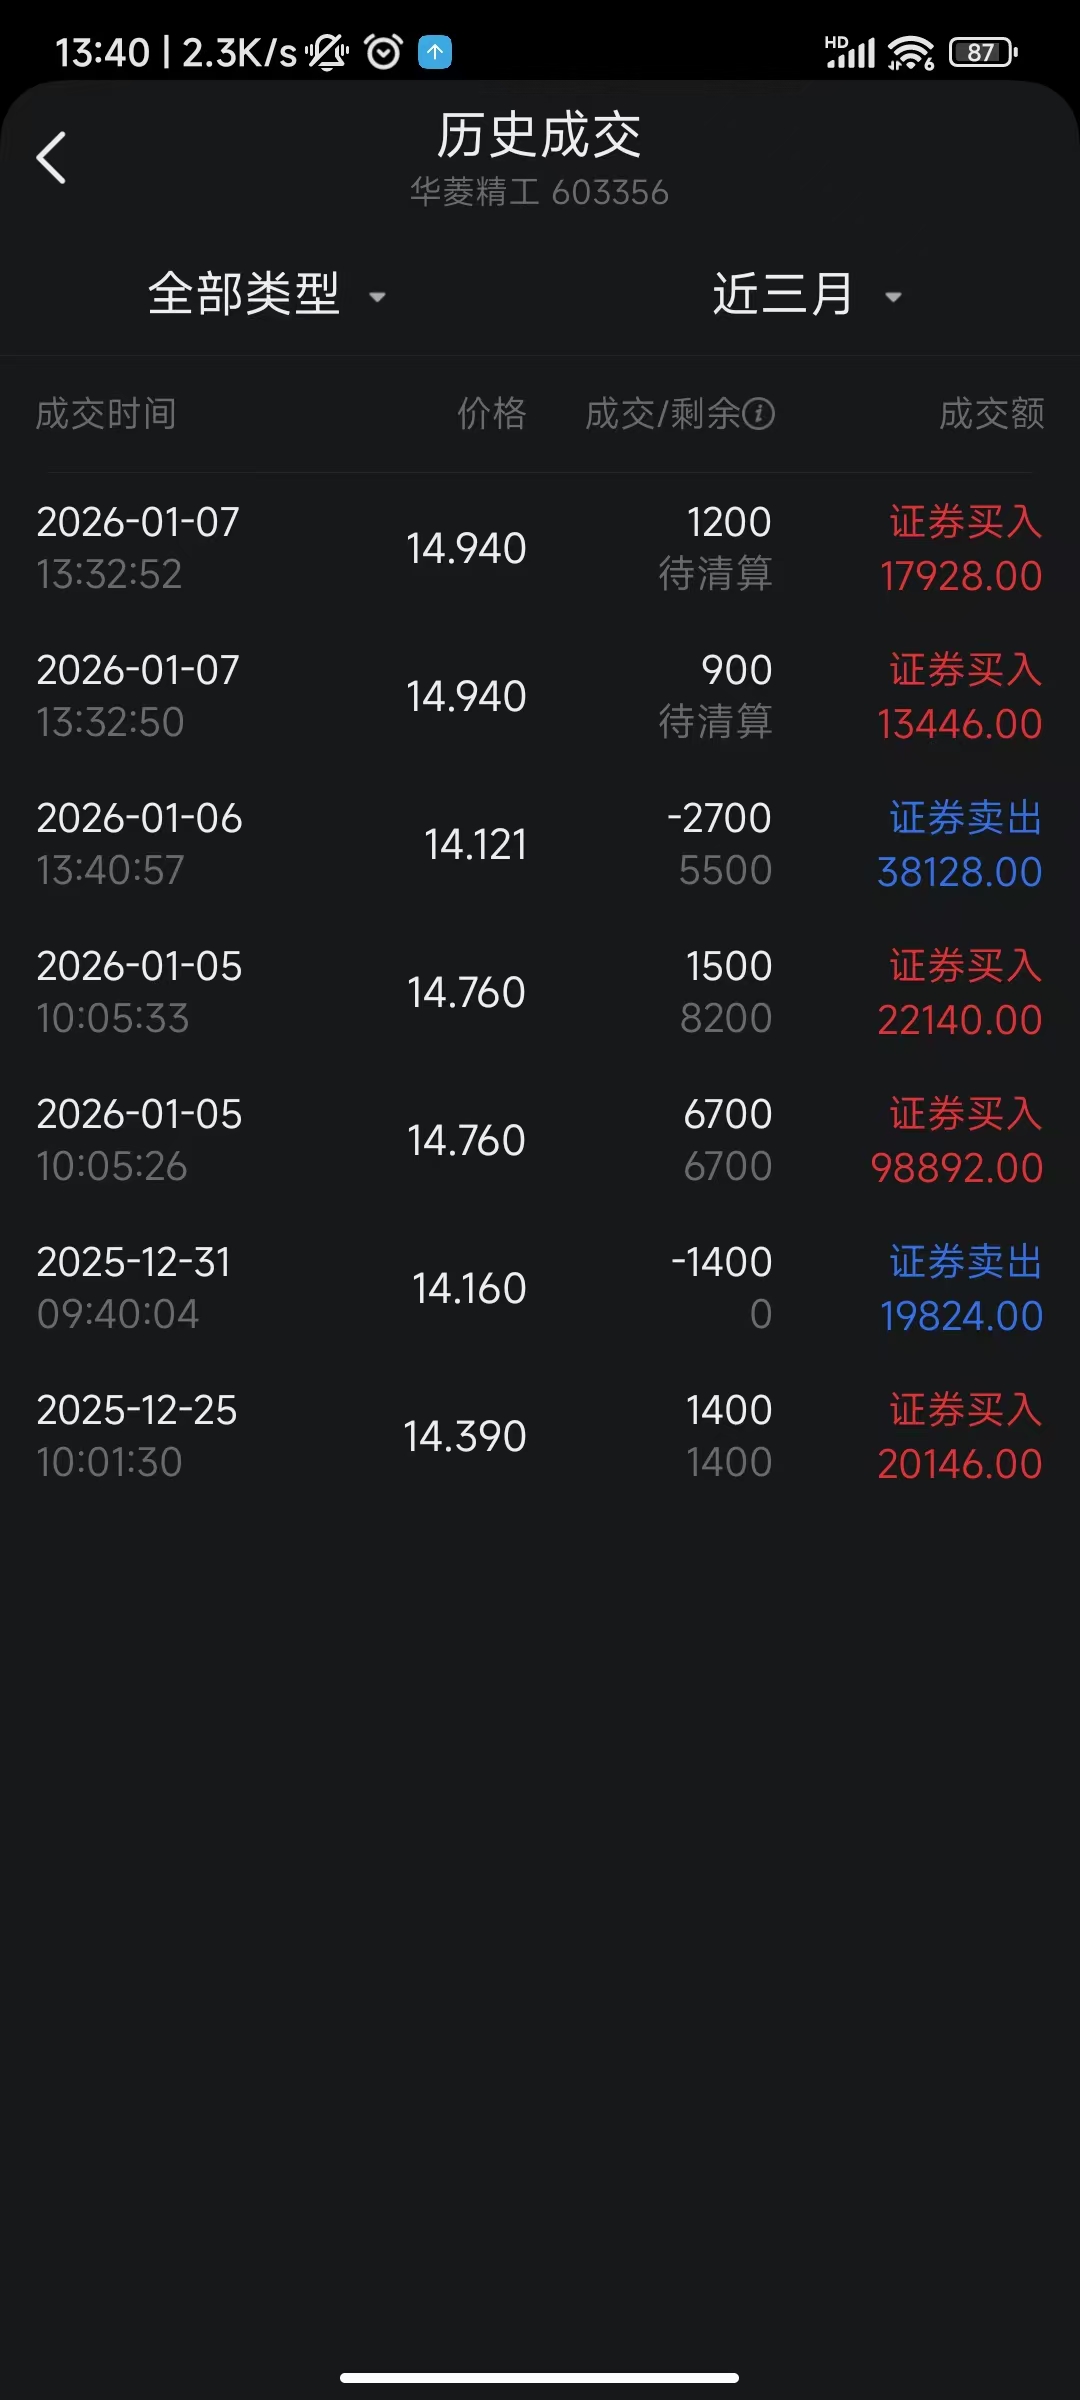This screenshot has width=1080, height=2400.
Task: Tap the Wi-Fi signal icon
Action: coord(910,52)
